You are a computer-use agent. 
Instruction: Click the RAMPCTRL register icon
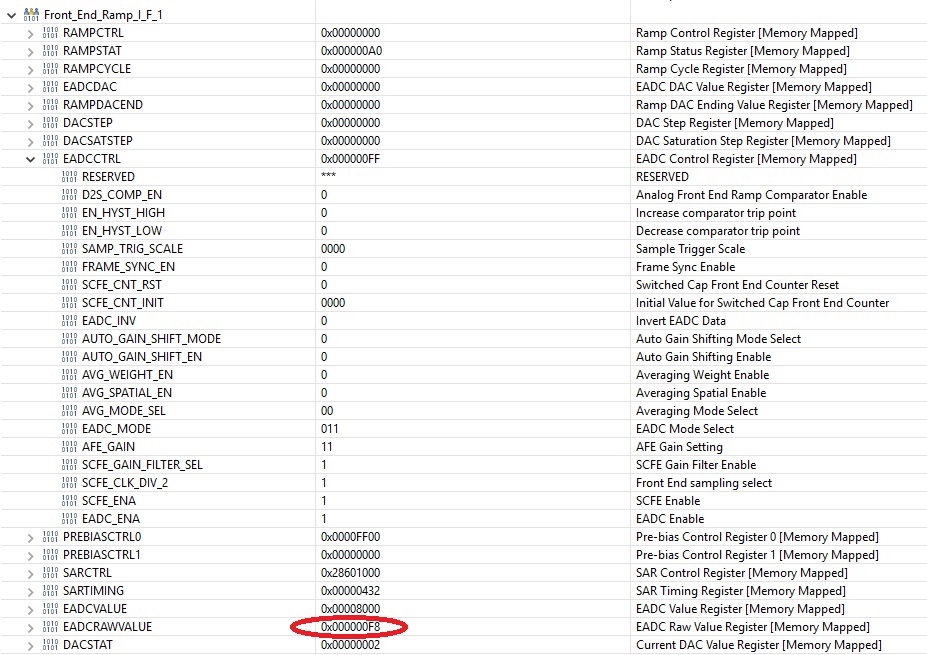(50, 33)
